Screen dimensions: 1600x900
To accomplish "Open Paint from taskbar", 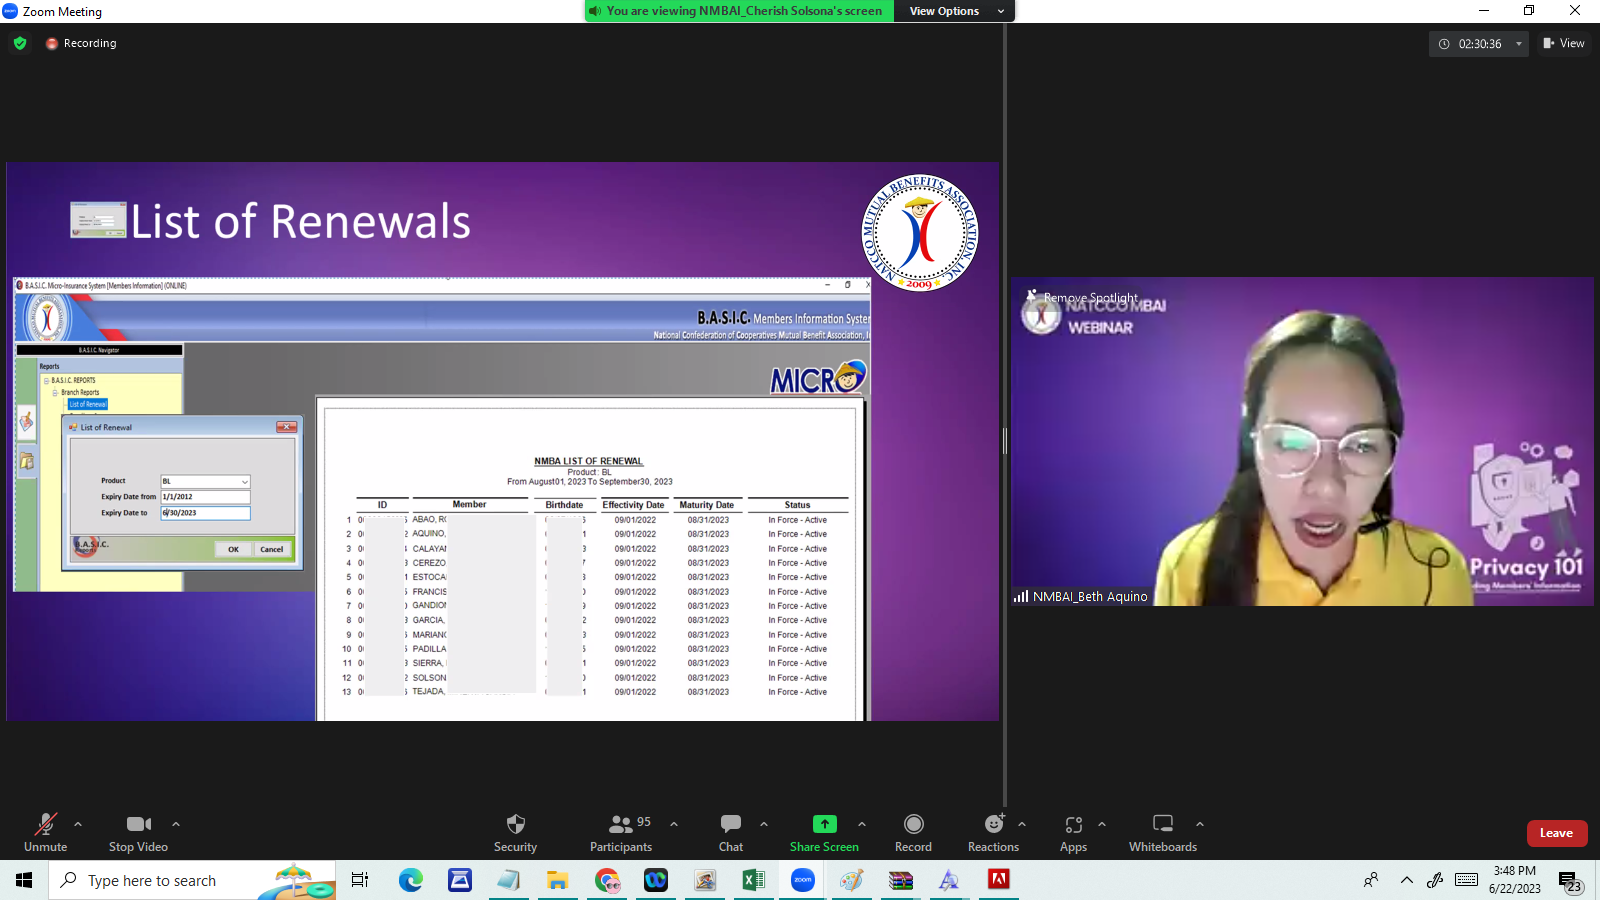I will pyautogui.click(x=852, y=880).
